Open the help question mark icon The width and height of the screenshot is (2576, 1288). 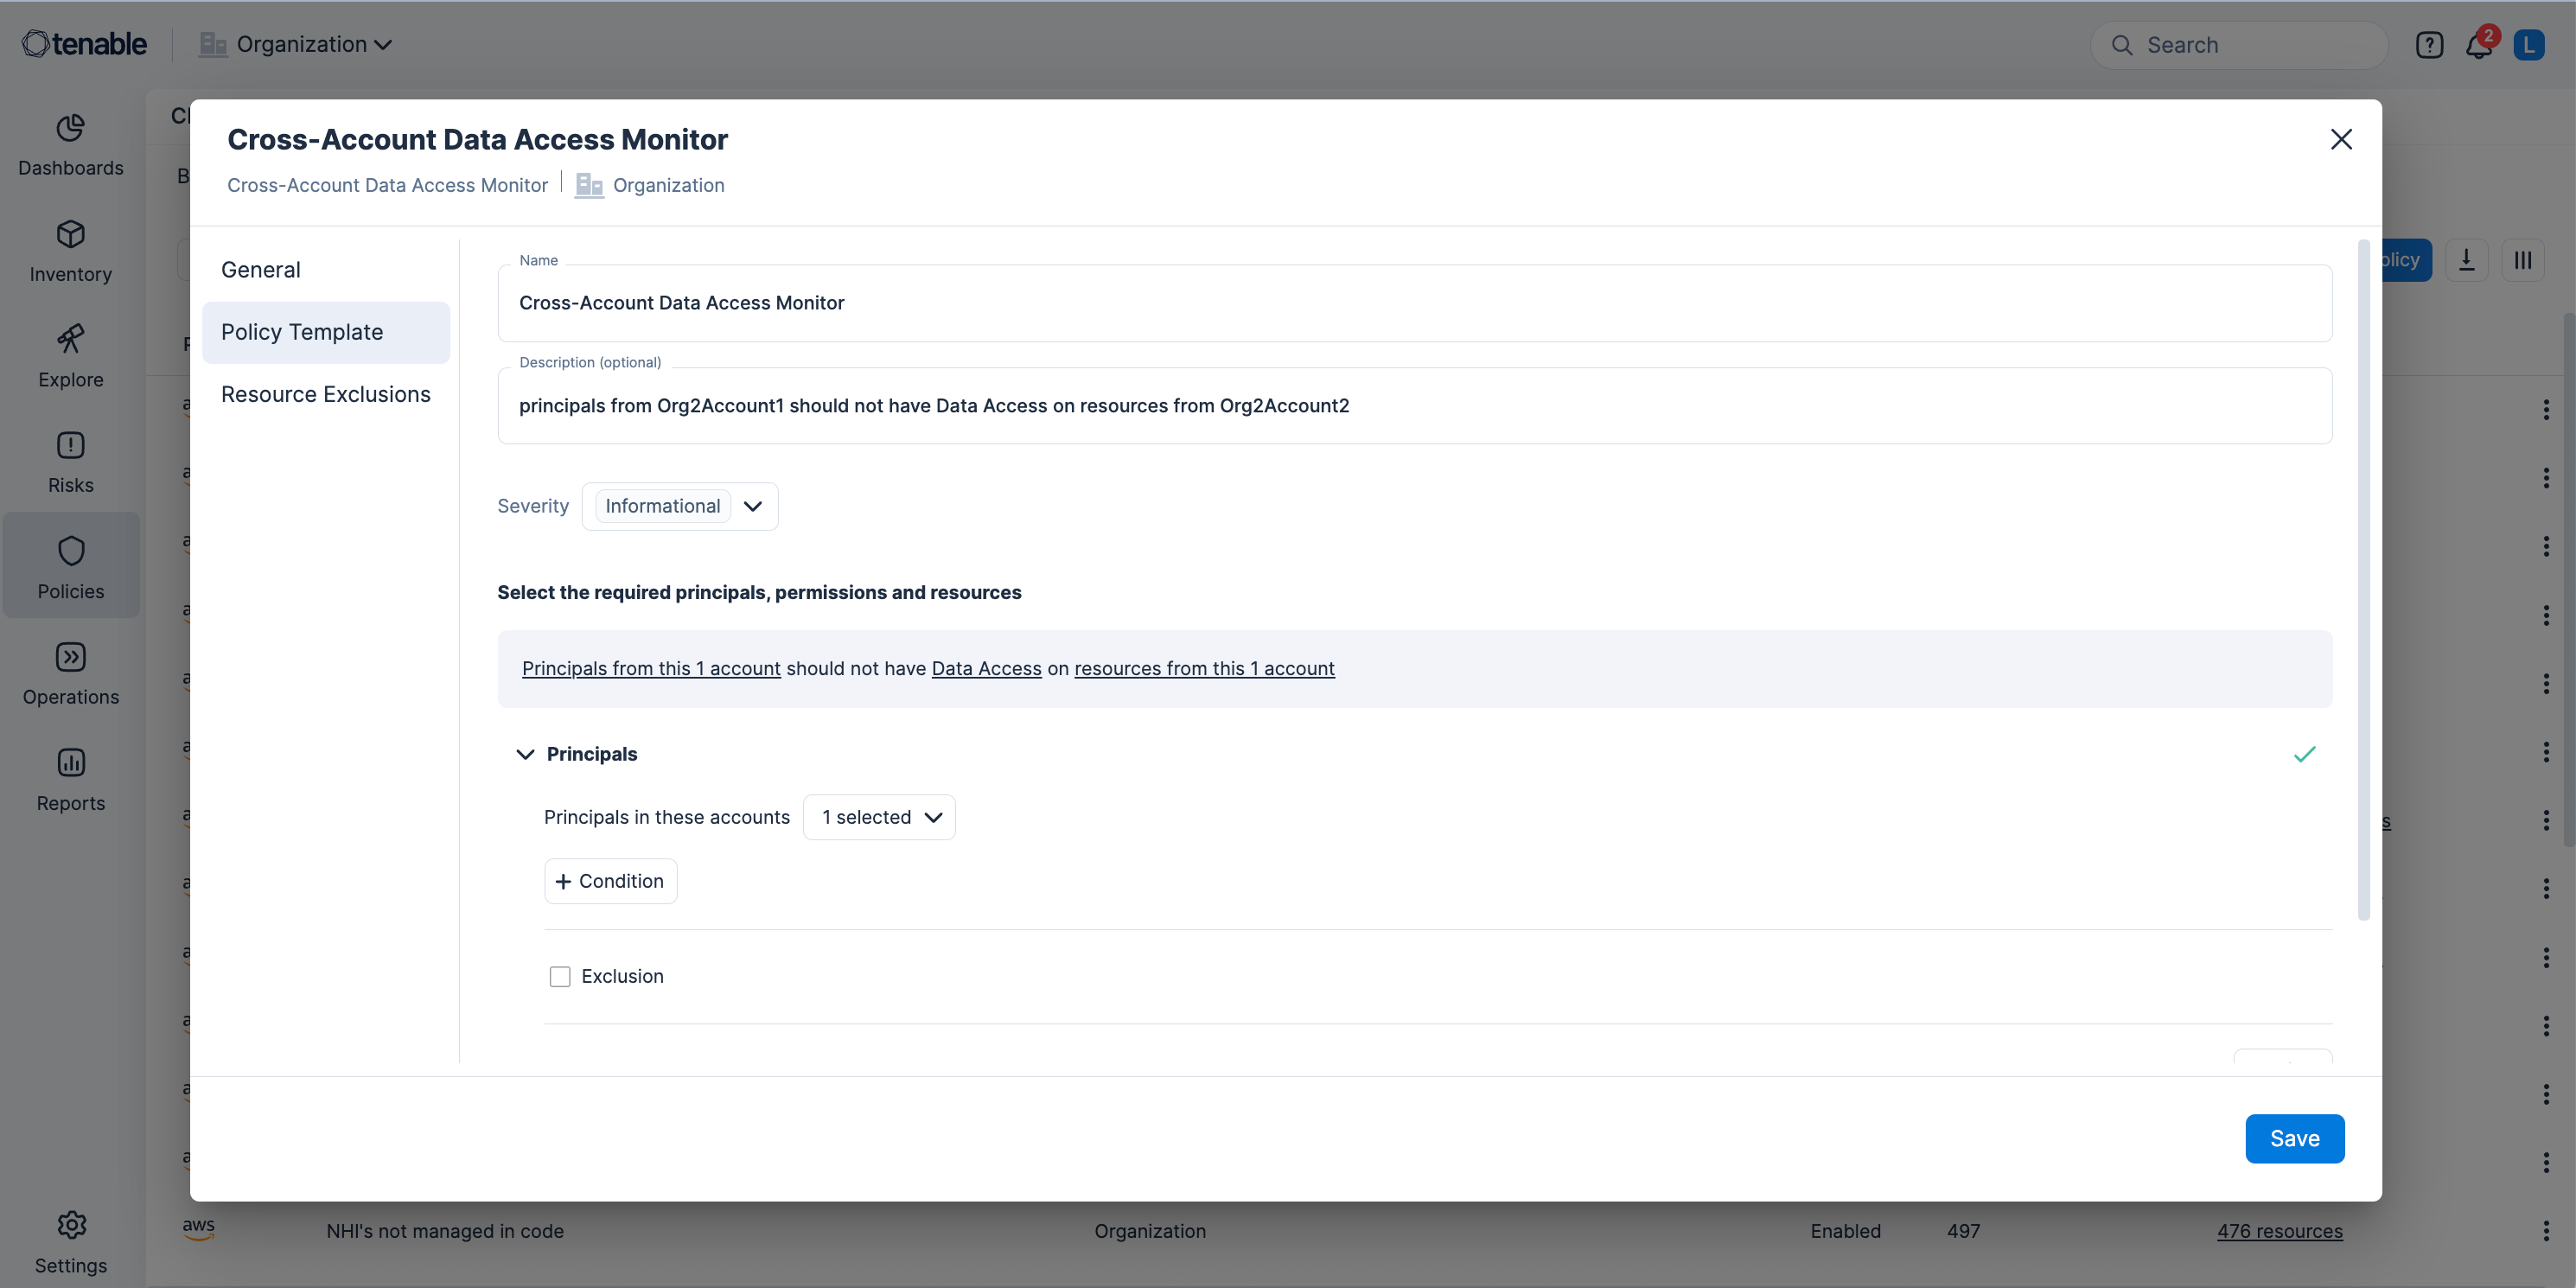point(2429,45)
